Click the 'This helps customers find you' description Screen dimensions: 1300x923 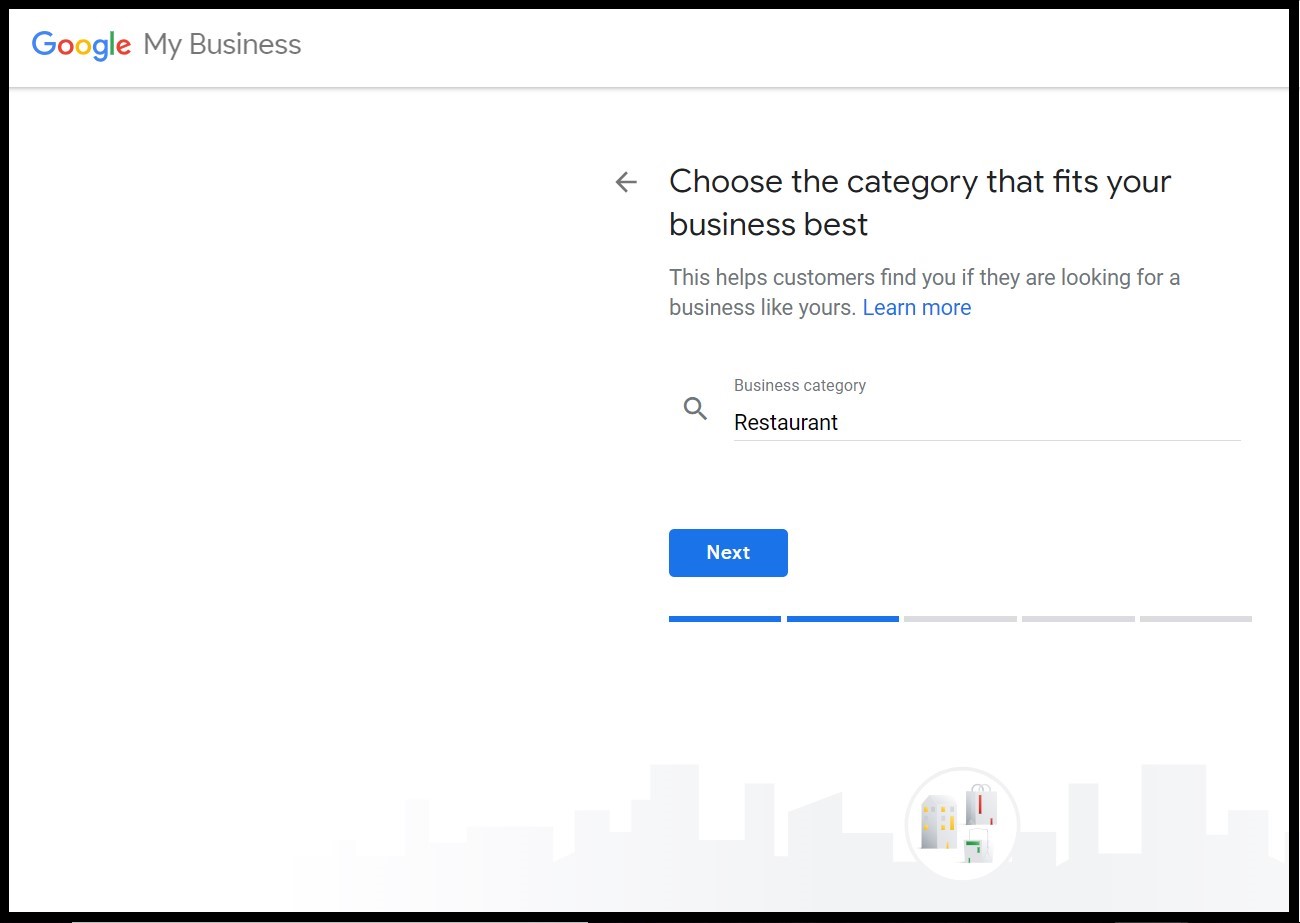click(x=924, y=278)
